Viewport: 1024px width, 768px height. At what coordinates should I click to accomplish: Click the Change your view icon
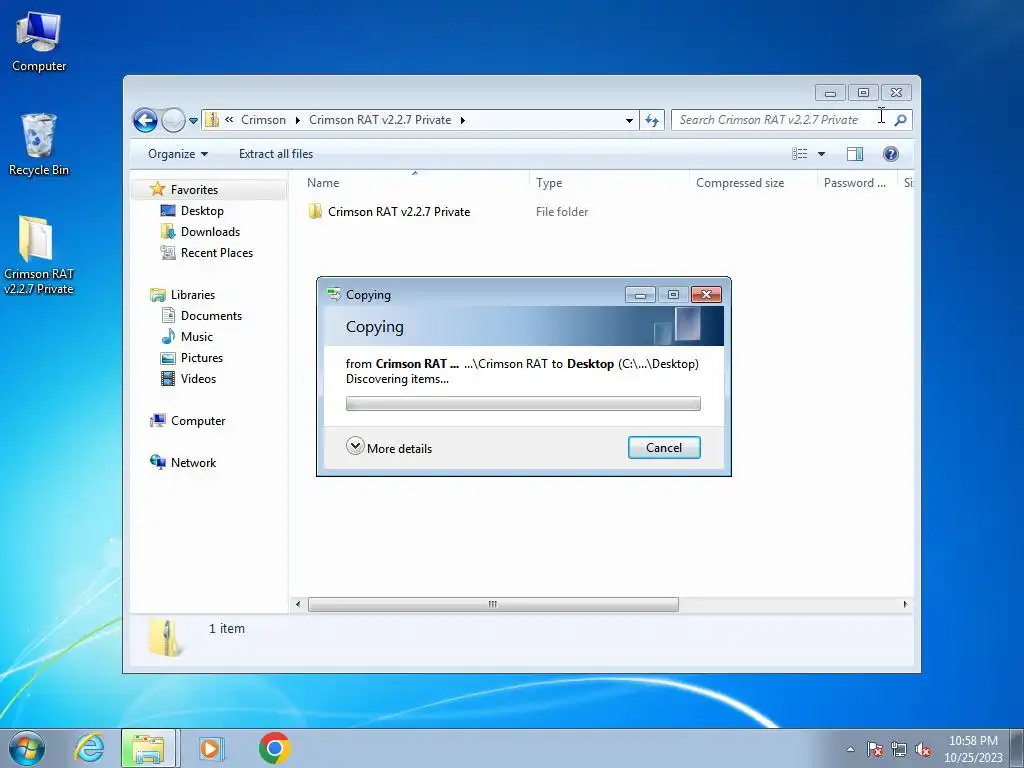pyautogui.click(x=799, y=154)
